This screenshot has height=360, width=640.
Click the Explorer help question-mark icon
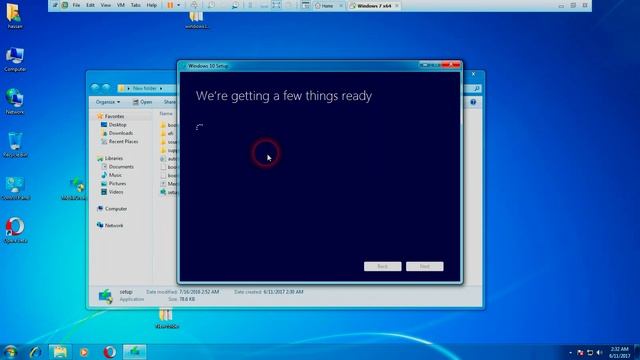point(473,102)
